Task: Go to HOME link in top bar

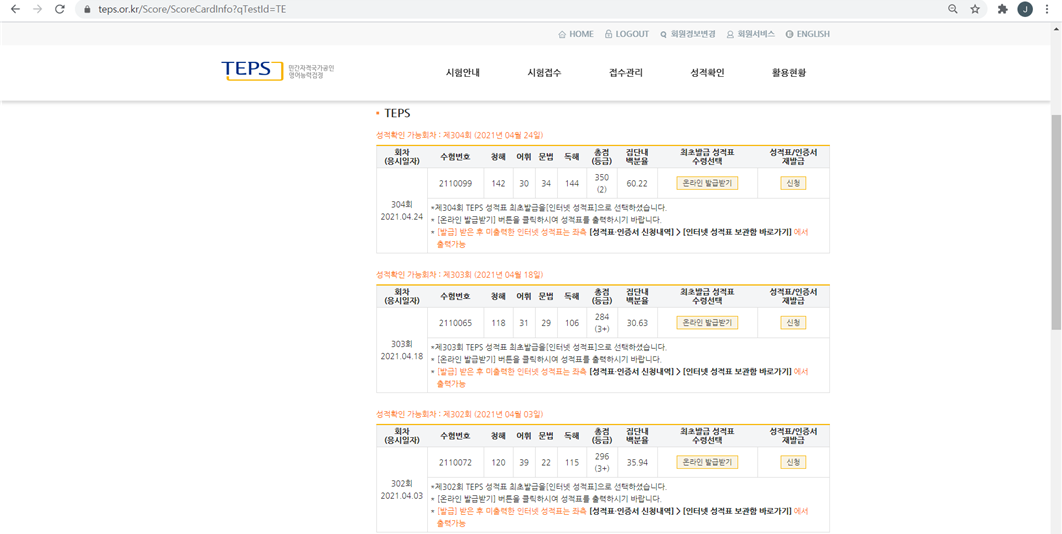Action: 576,34
